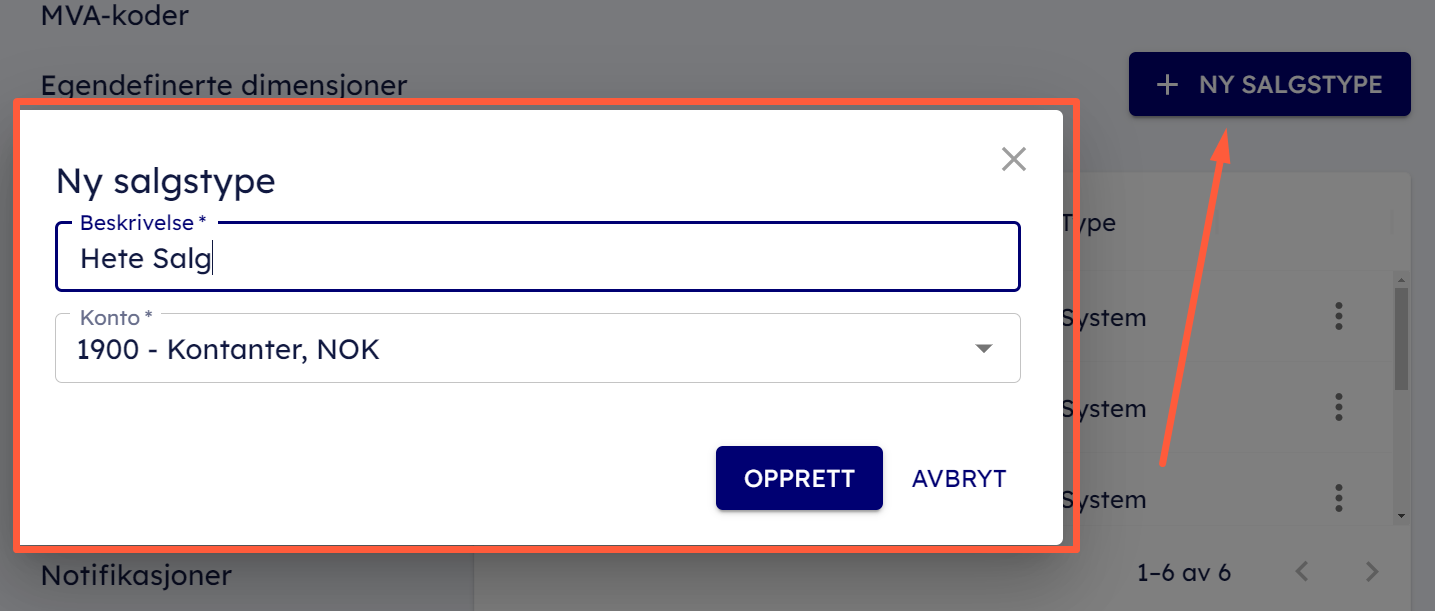Viewport: 1435px width, 611px height.
Task: Expand the Konto dropdown arrow
Action: point(984,349)
